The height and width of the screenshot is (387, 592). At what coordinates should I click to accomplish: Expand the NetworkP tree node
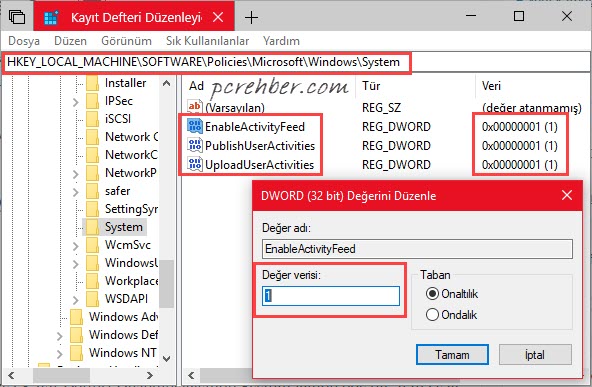coord(76,174)
